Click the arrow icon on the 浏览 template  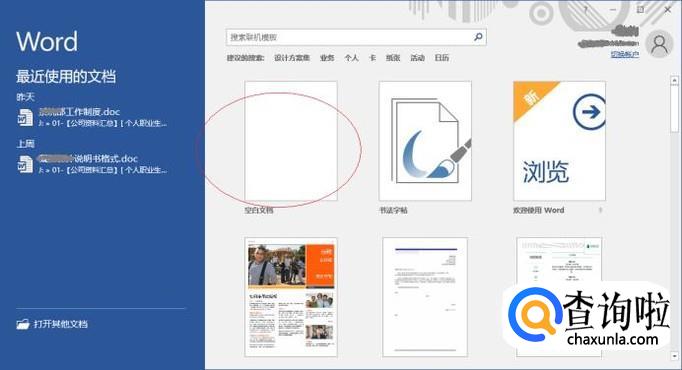pos(590,112)
